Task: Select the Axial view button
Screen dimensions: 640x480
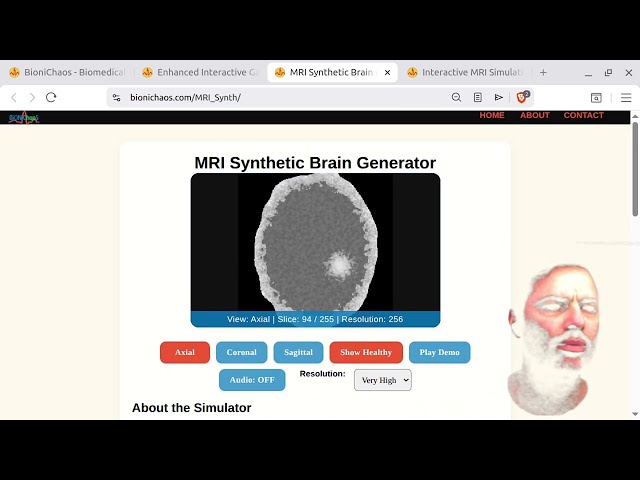Action: (x=185, y=352)
